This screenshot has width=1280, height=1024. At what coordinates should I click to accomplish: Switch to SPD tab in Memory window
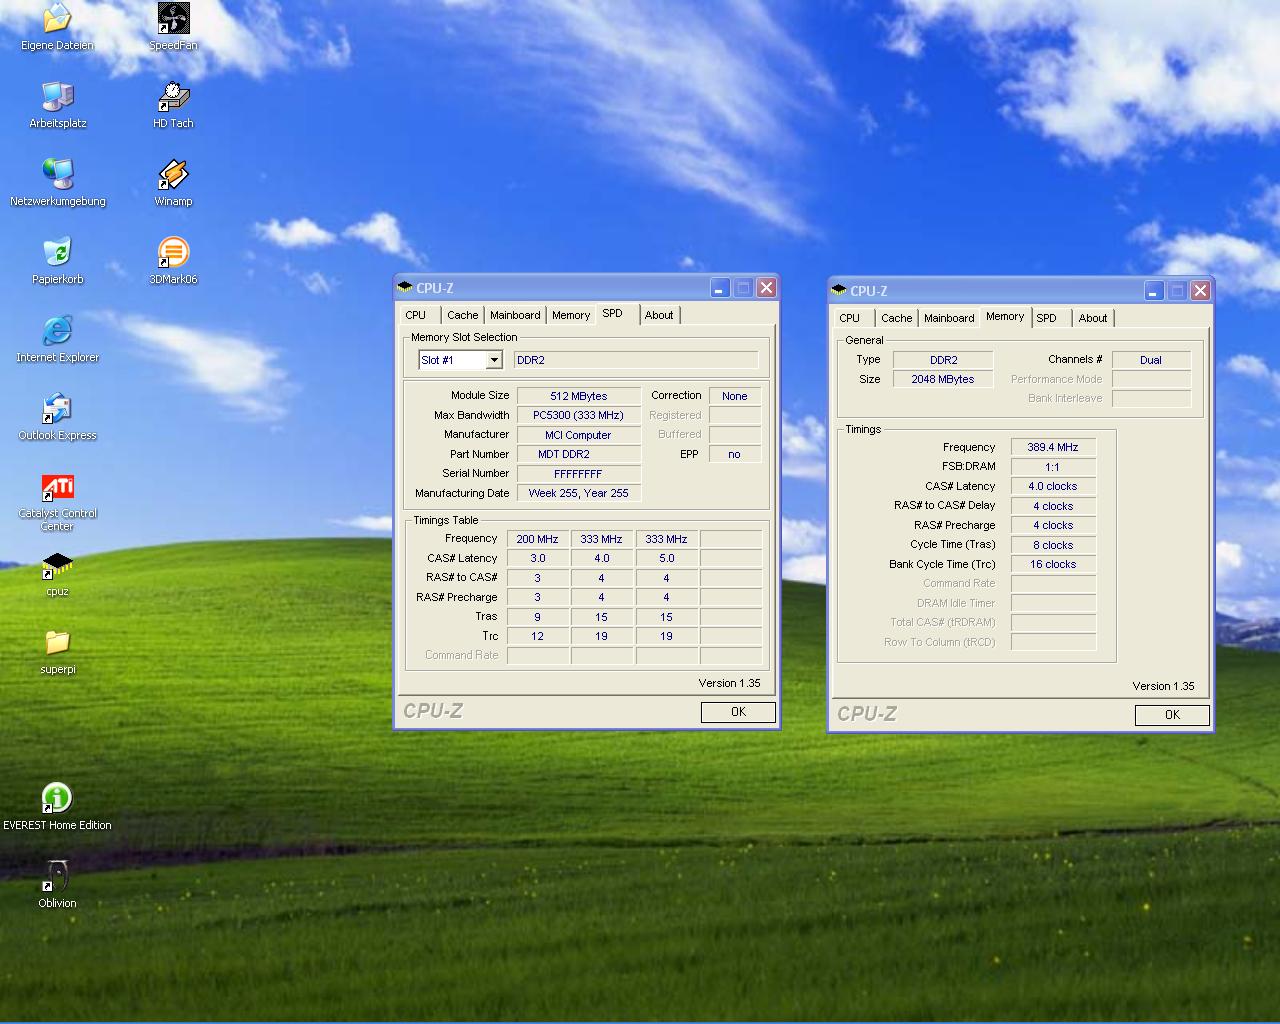tap(1047, 318)
